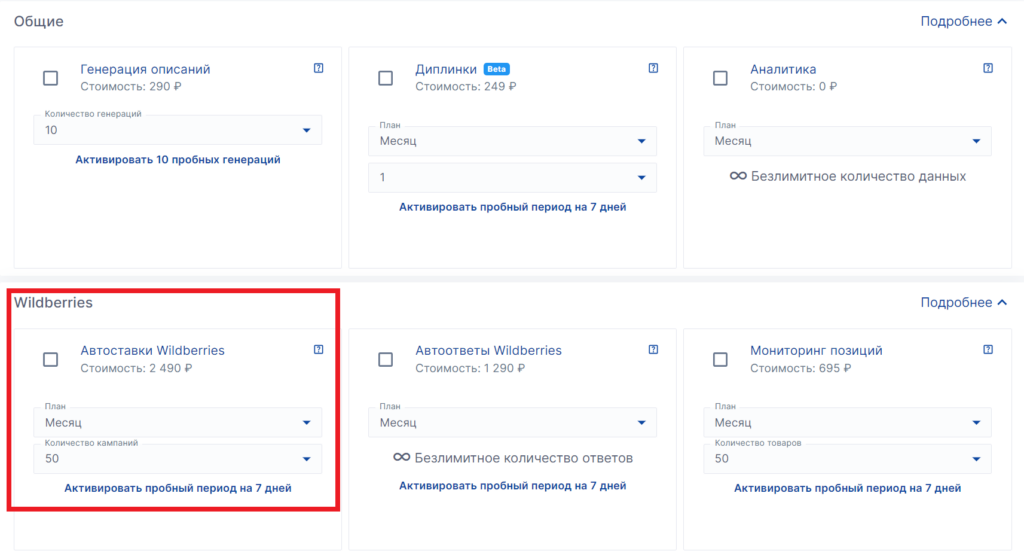
Task: Click the help icon on Диплинки card
Action: 653,69
